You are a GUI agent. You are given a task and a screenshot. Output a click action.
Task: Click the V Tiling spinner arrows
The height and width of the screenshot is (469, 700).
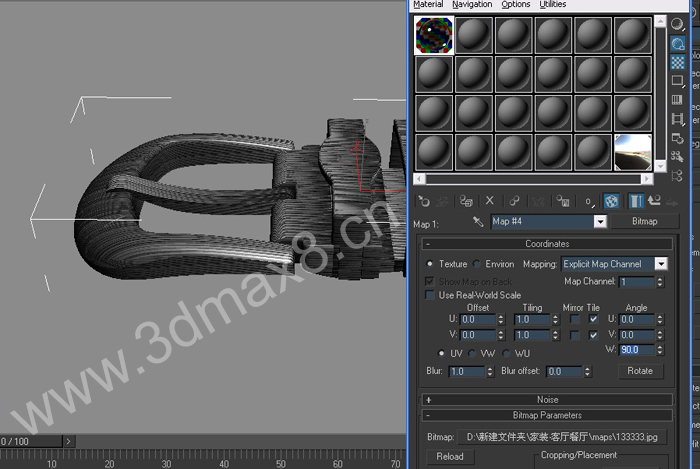555,335
